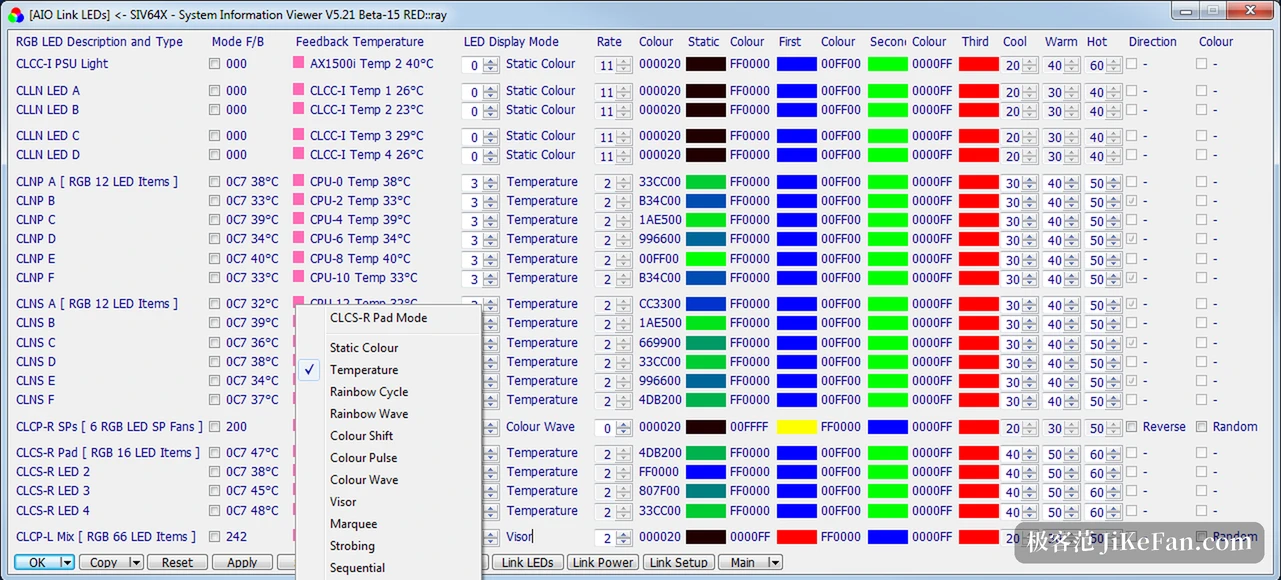
Task: Toggle Mode F/B checkbox for CLLN LED A
Action: [214, 91]
